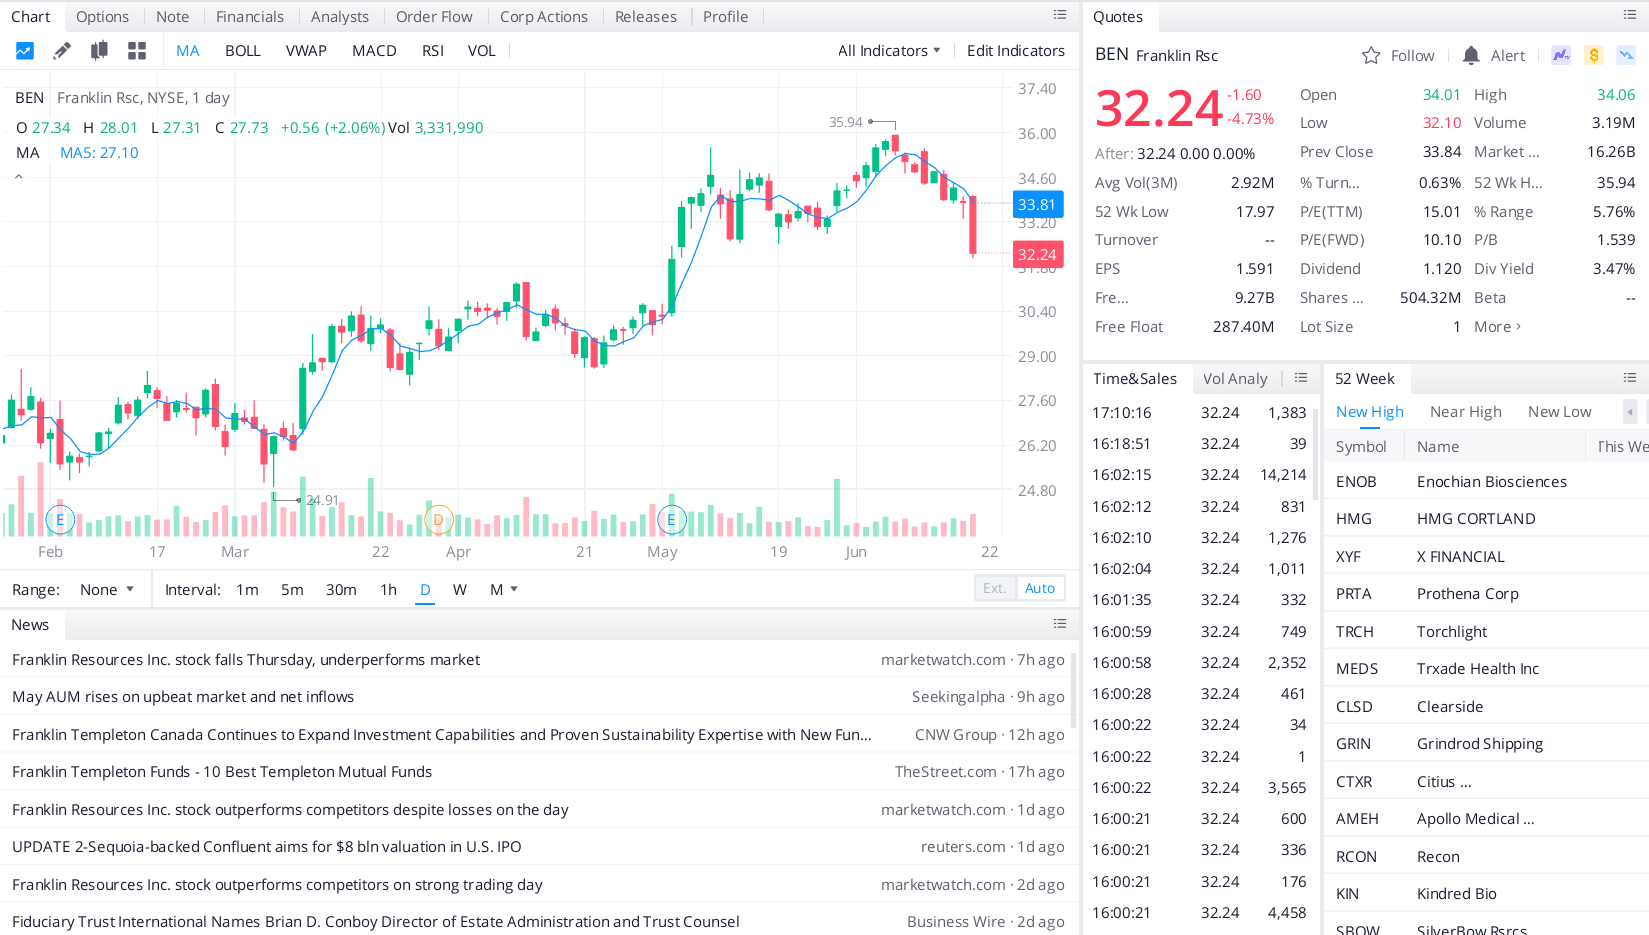Click the May earnings E marker

(x=671, y=520)
